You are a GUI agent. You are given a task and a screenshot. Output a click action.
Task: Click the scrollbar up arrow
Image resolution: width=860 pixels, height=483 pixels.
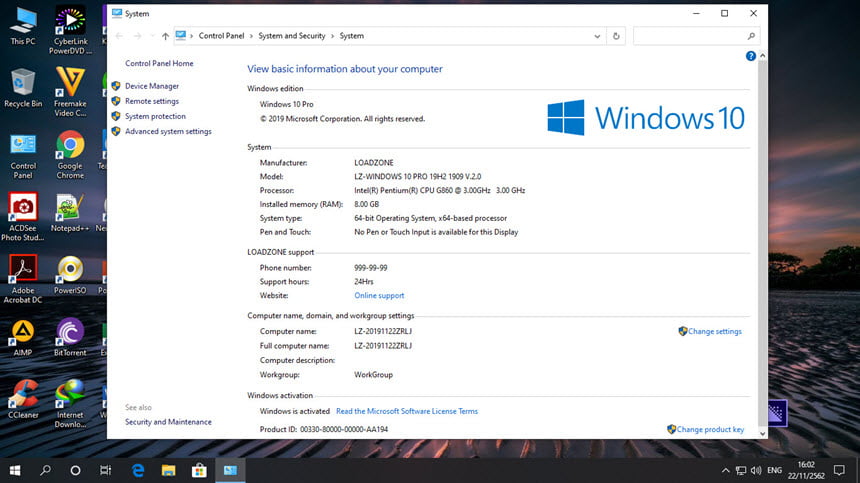[762, 56]
